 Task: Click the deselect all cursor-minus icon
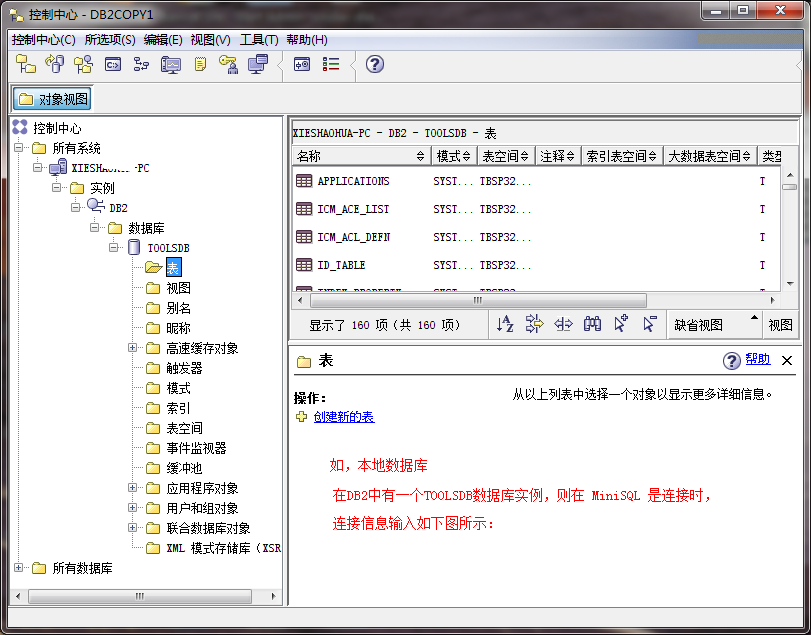point(650,324)
